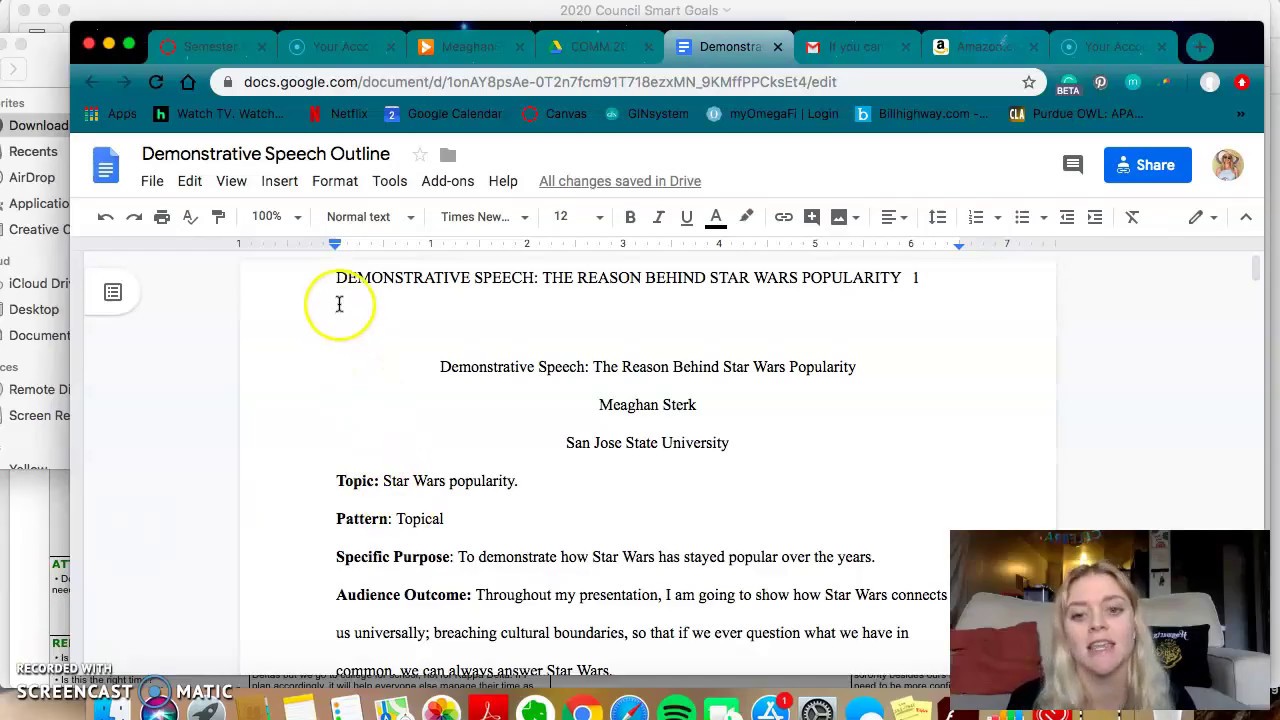Image resolution: width=1280 pixels, height=720 pixels.
Task: Open the Tools menu
Action: (x=389, y=181)
